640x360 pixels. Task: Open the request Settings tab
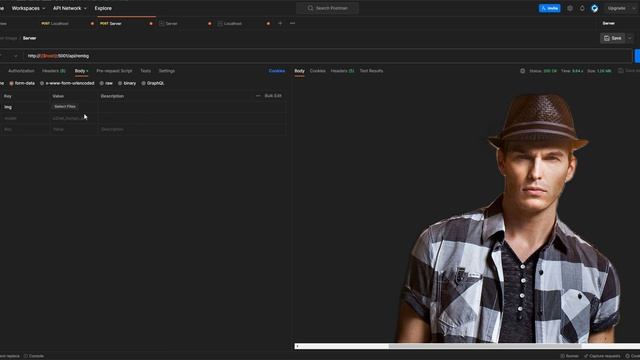[x=167, y=71]
